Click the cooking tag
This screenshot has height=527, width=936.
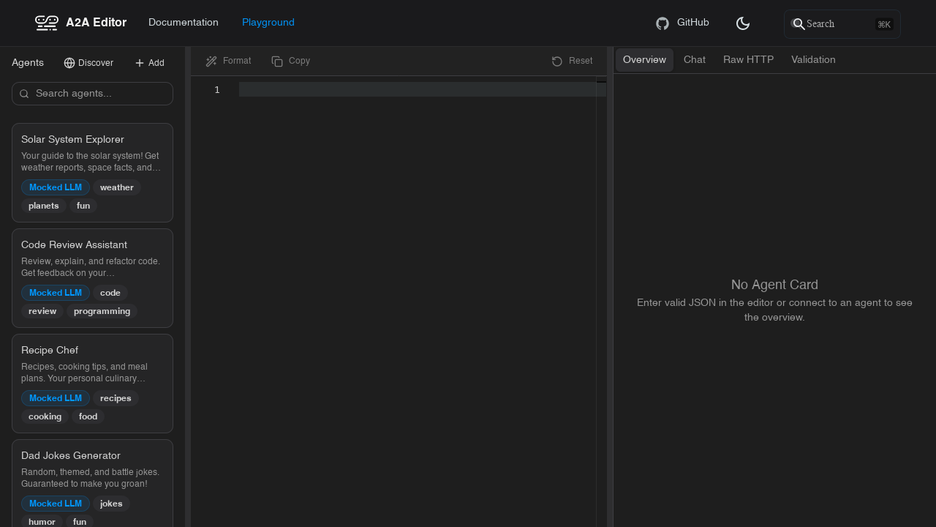pyautogui.click(x=45, y=417)
